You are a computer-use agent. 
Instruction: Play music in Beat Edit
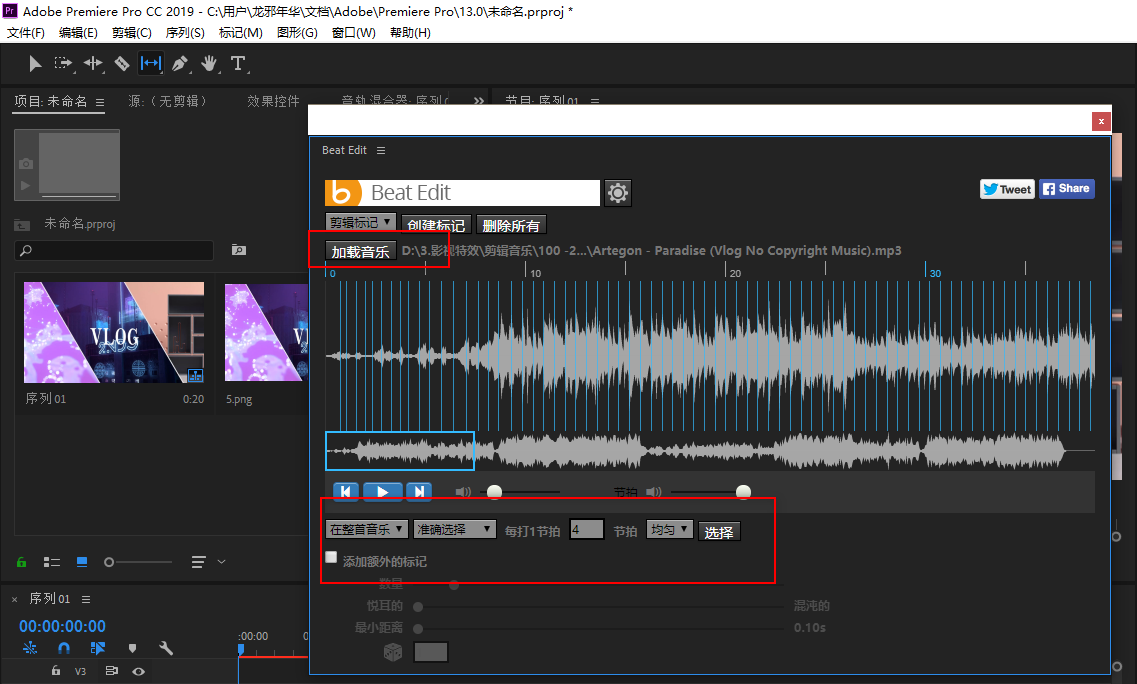point(382,492)
